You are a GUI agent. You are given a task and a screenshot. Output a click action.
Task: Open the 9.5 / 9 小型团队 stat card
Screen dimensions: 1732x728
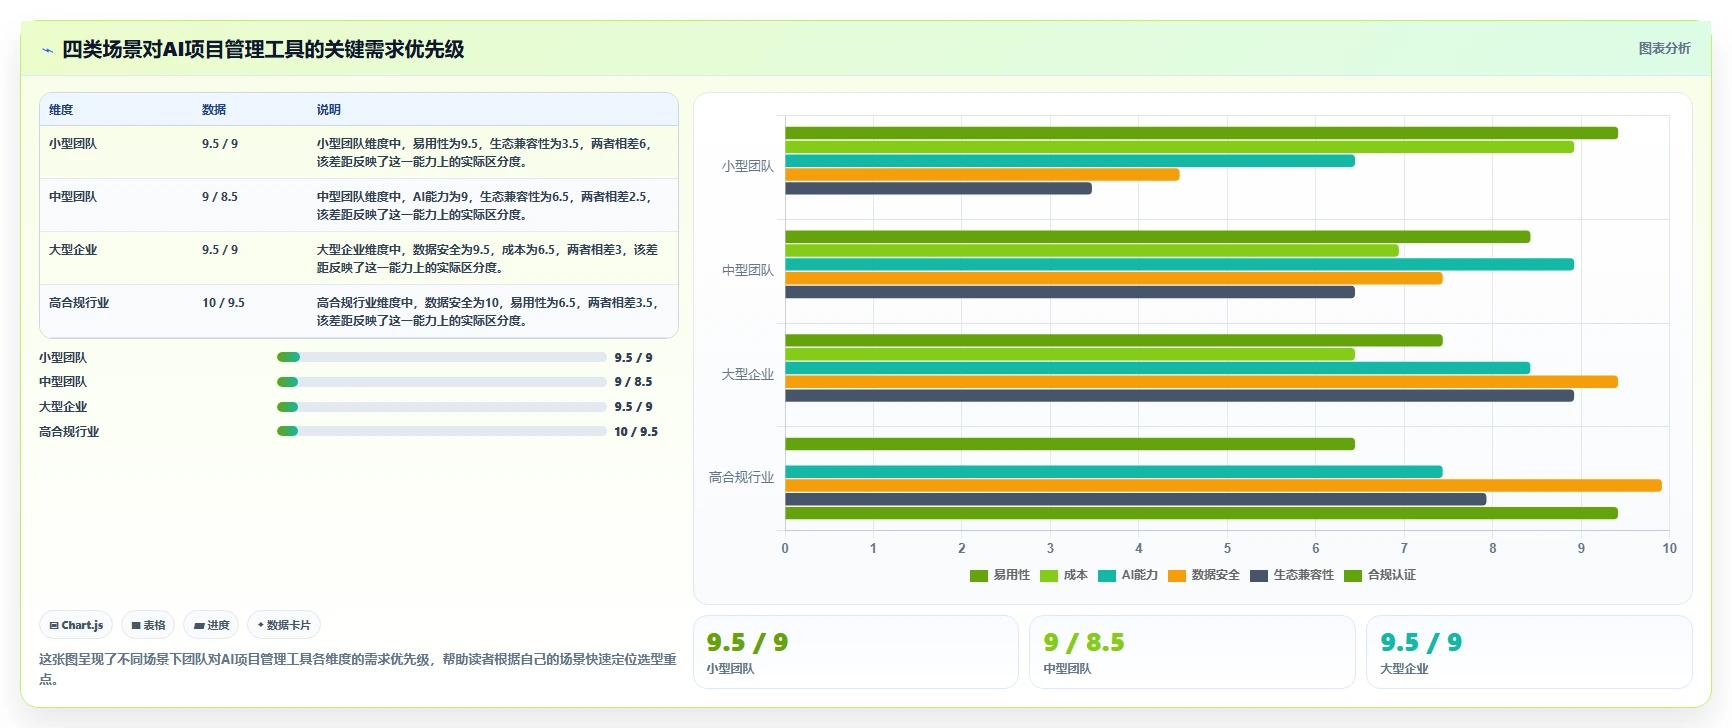click(856, 652)
